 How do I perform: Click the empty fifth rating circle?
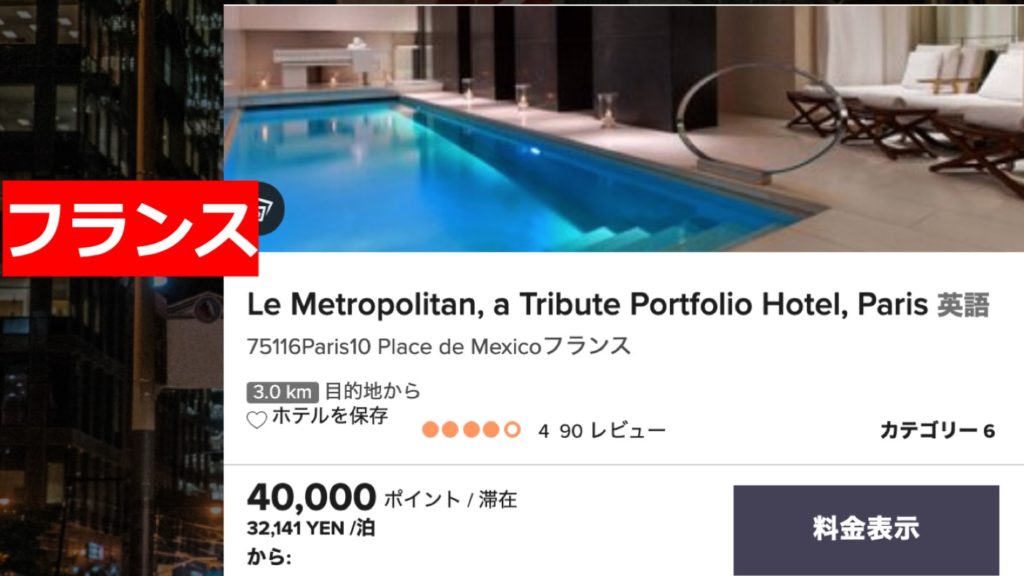click(512, 430)
